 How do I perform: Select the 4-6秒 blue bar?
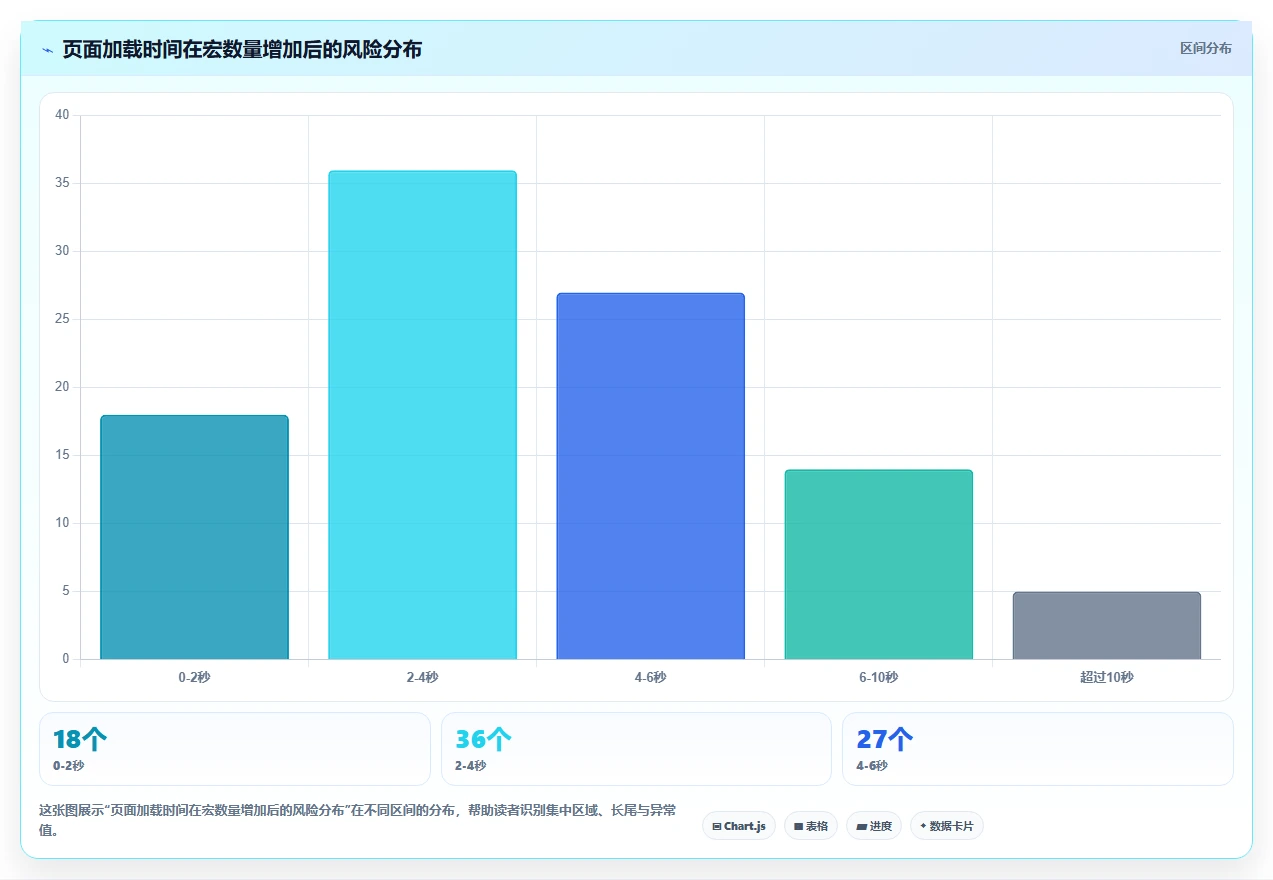650,476
